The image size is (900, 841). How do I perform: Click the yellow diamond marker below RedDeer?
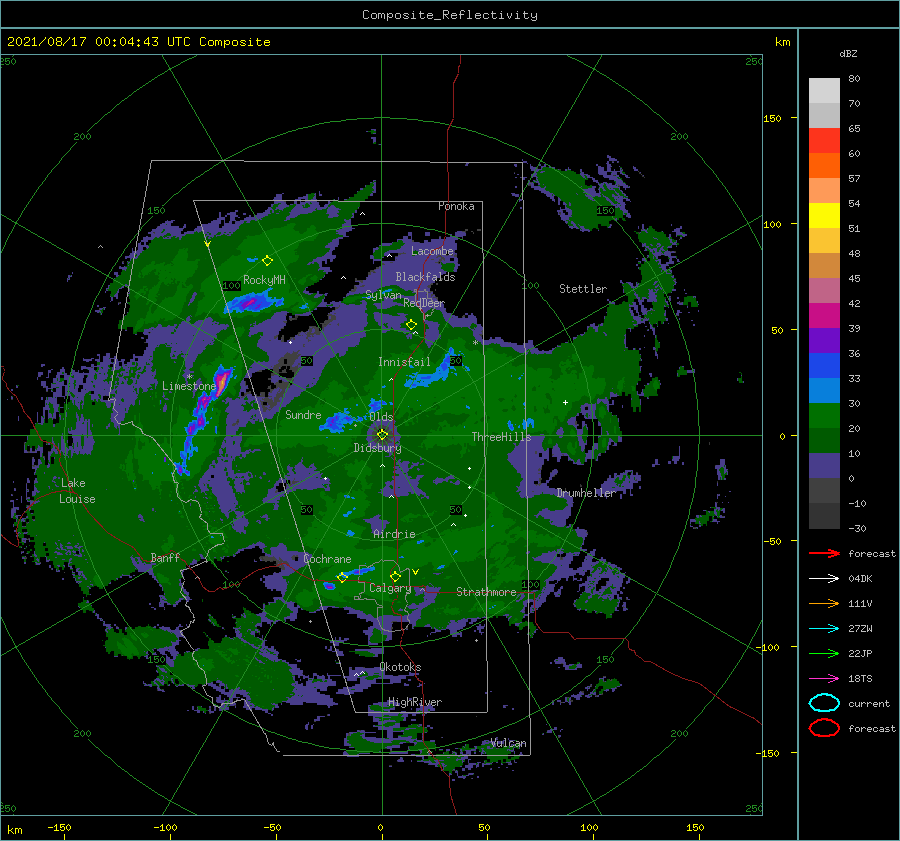click(x=412, y=325)
